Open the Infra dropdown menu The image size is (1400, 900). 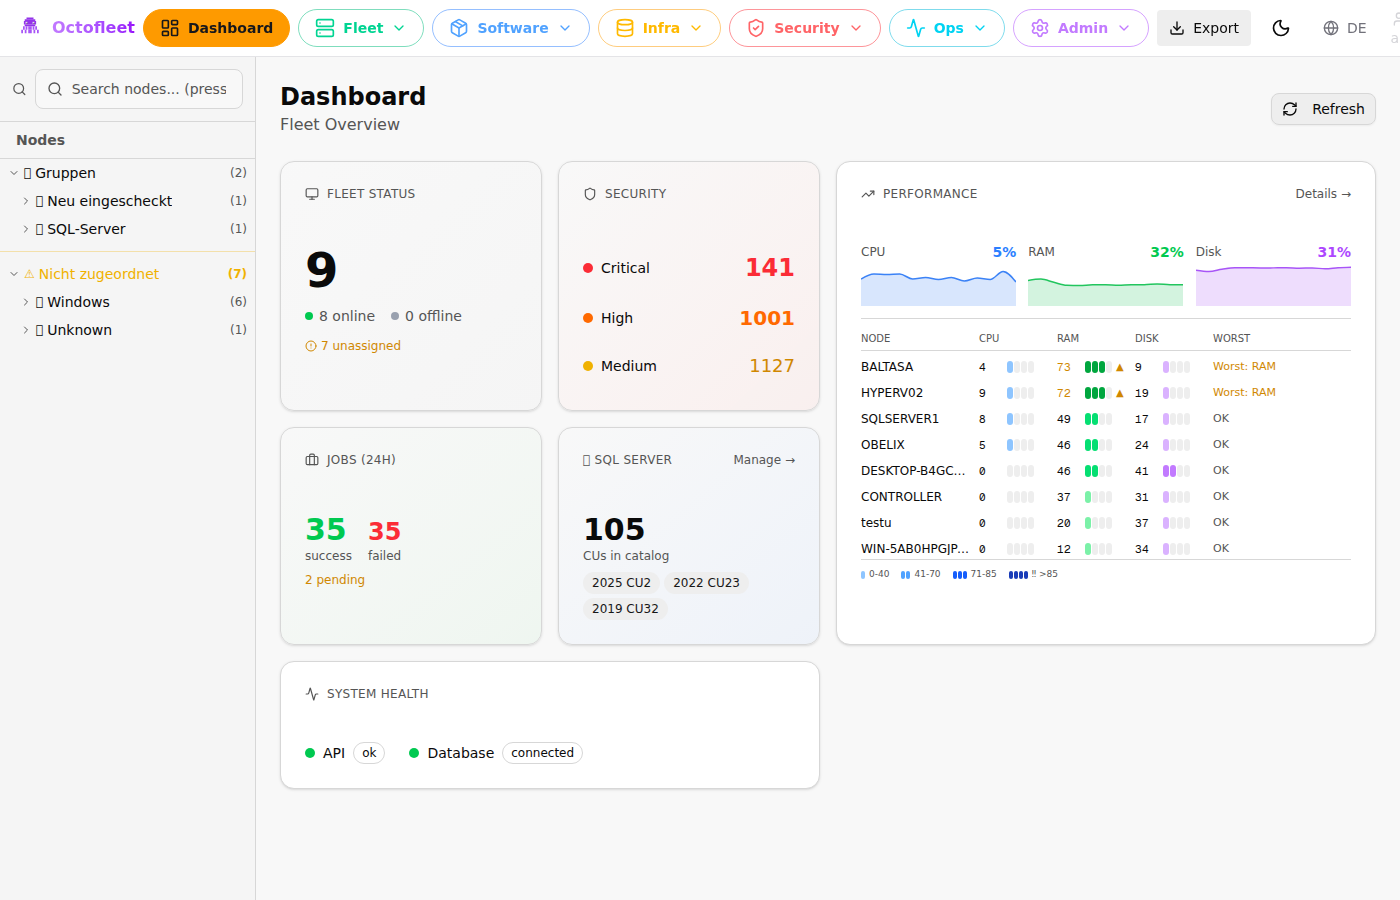[x=659, y=28]
